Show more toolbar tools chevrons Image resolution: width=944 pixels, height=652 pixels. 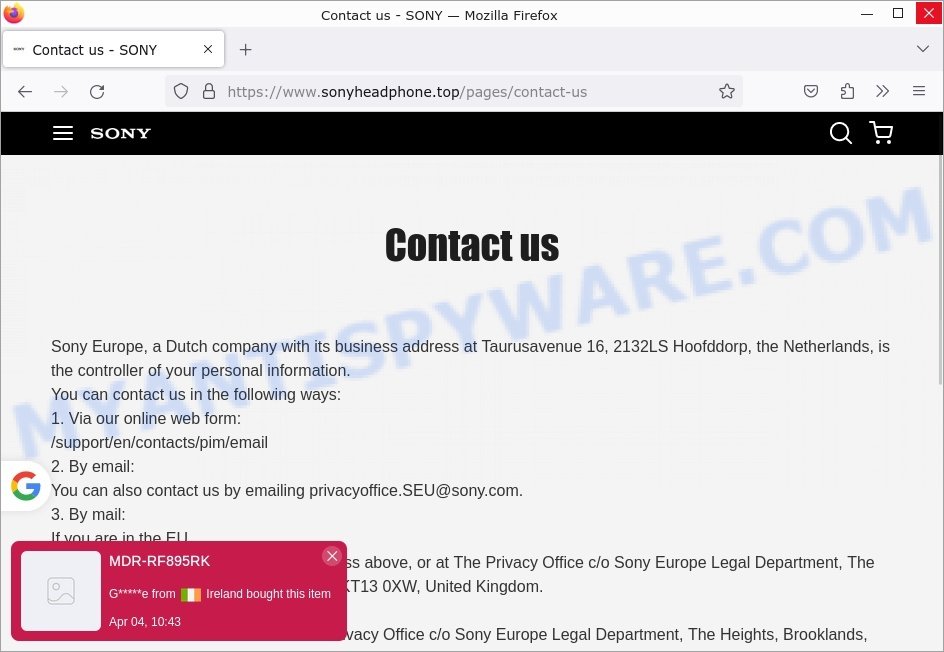click(883, 92)
